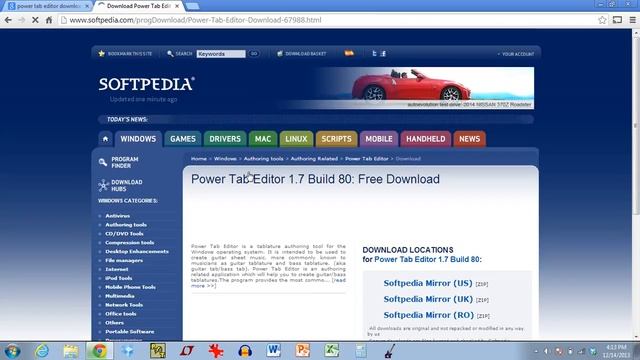
Task: Download from Softpedia Mirror (UK)
Action: pos(428,299)
